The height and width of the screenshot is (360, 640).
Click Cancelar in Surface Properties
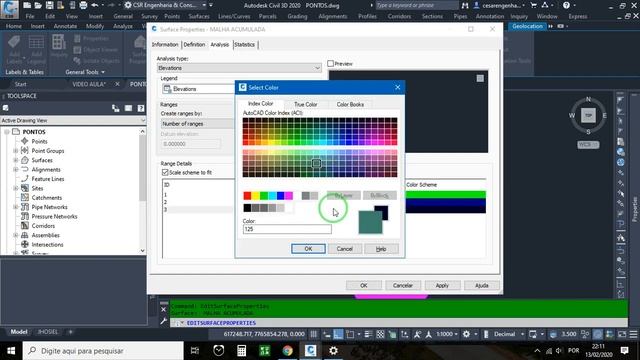(403, 285)
